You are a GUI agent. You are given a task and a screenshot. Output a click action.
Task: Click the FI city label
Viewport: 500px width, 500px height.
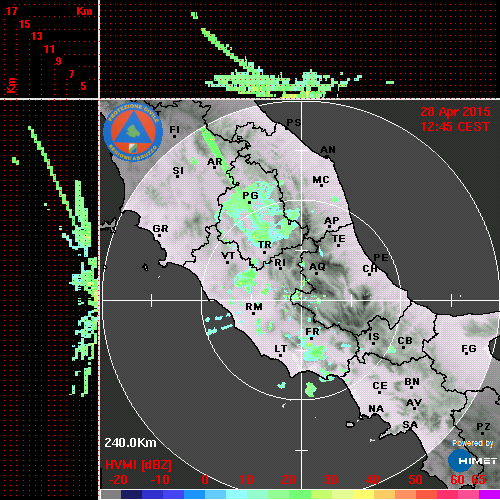(175, 129)
